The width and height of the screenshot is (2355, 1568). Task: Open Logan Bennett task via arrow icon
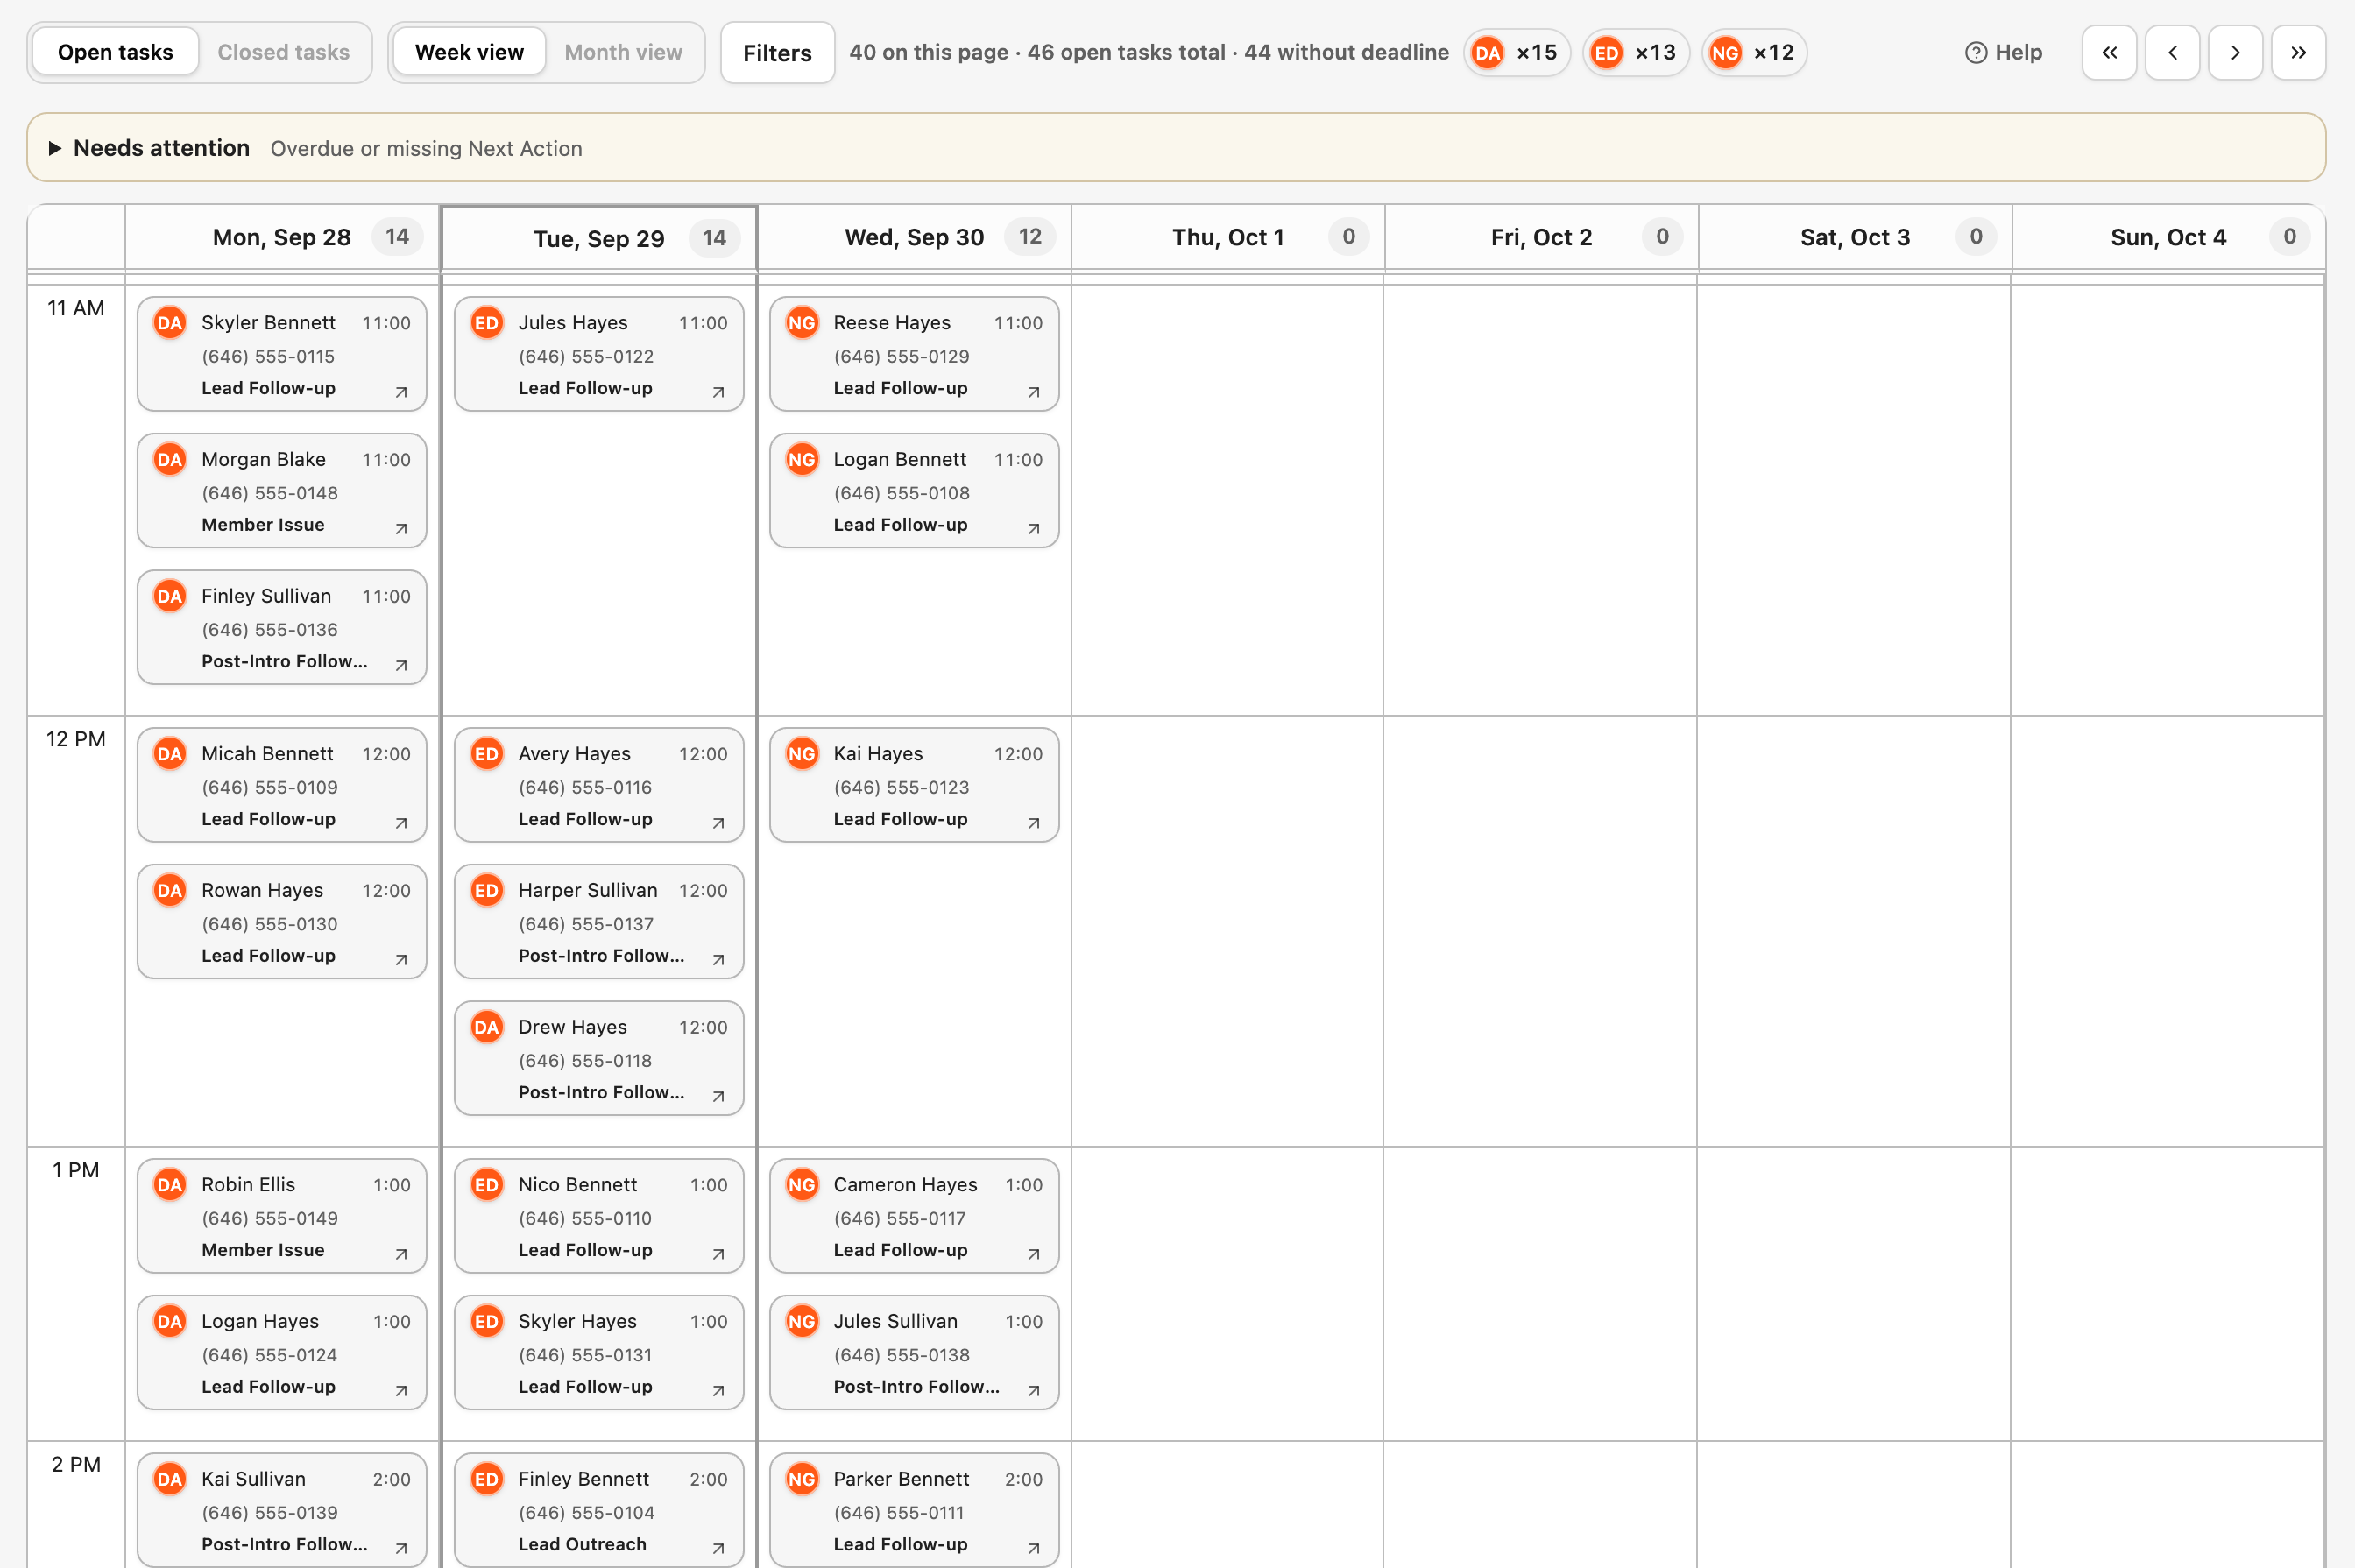[1034, 529]
